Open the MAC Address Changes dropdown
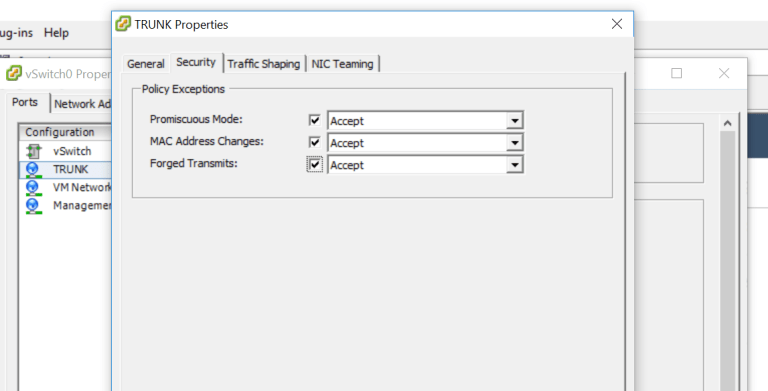 tap(514, 143)
